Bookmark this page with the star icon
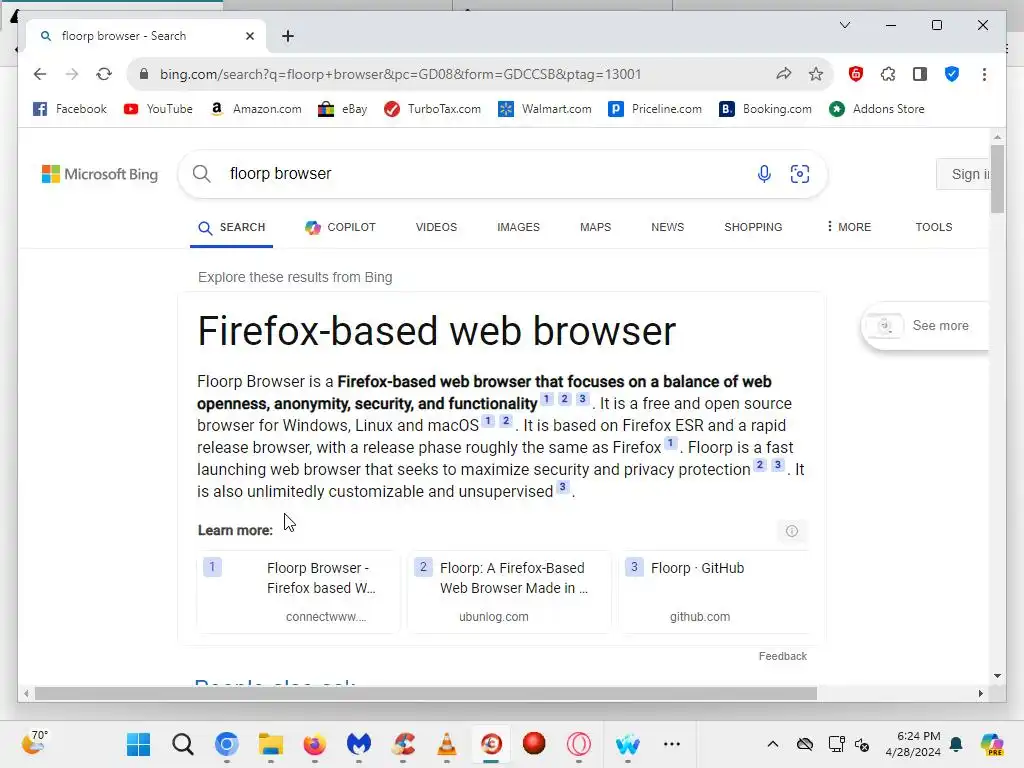1024x768 pixels. 816,74
